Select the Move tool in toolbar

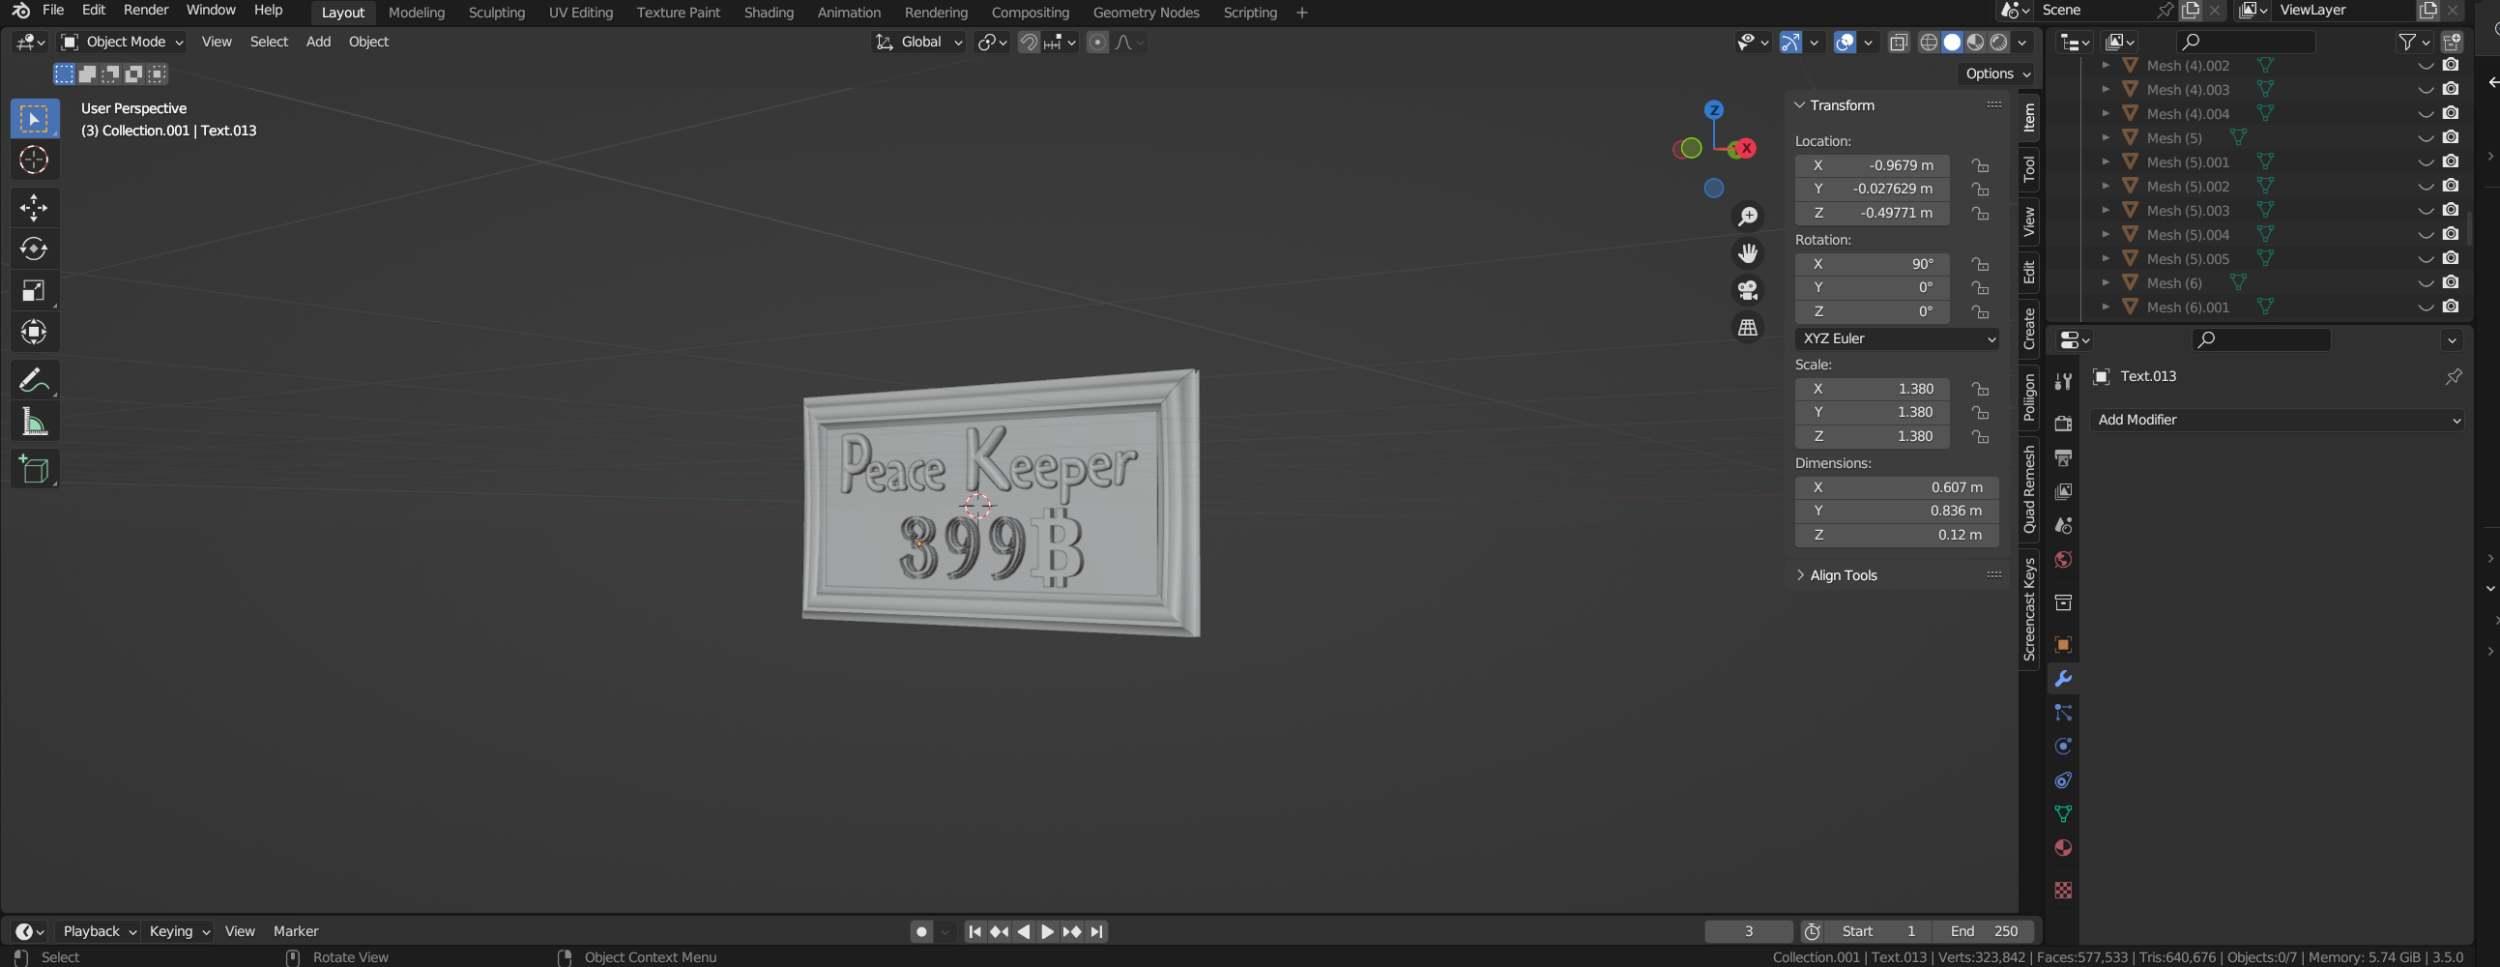pyautogui.click(x=34, y=208)
